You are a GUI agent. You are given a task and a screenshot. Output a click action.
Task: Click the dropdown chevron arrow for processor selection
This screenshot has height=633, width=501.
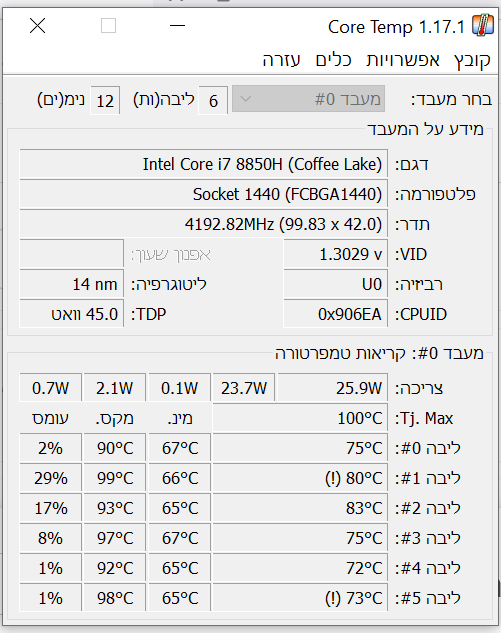pyautogui.click(x=245, y=99)
